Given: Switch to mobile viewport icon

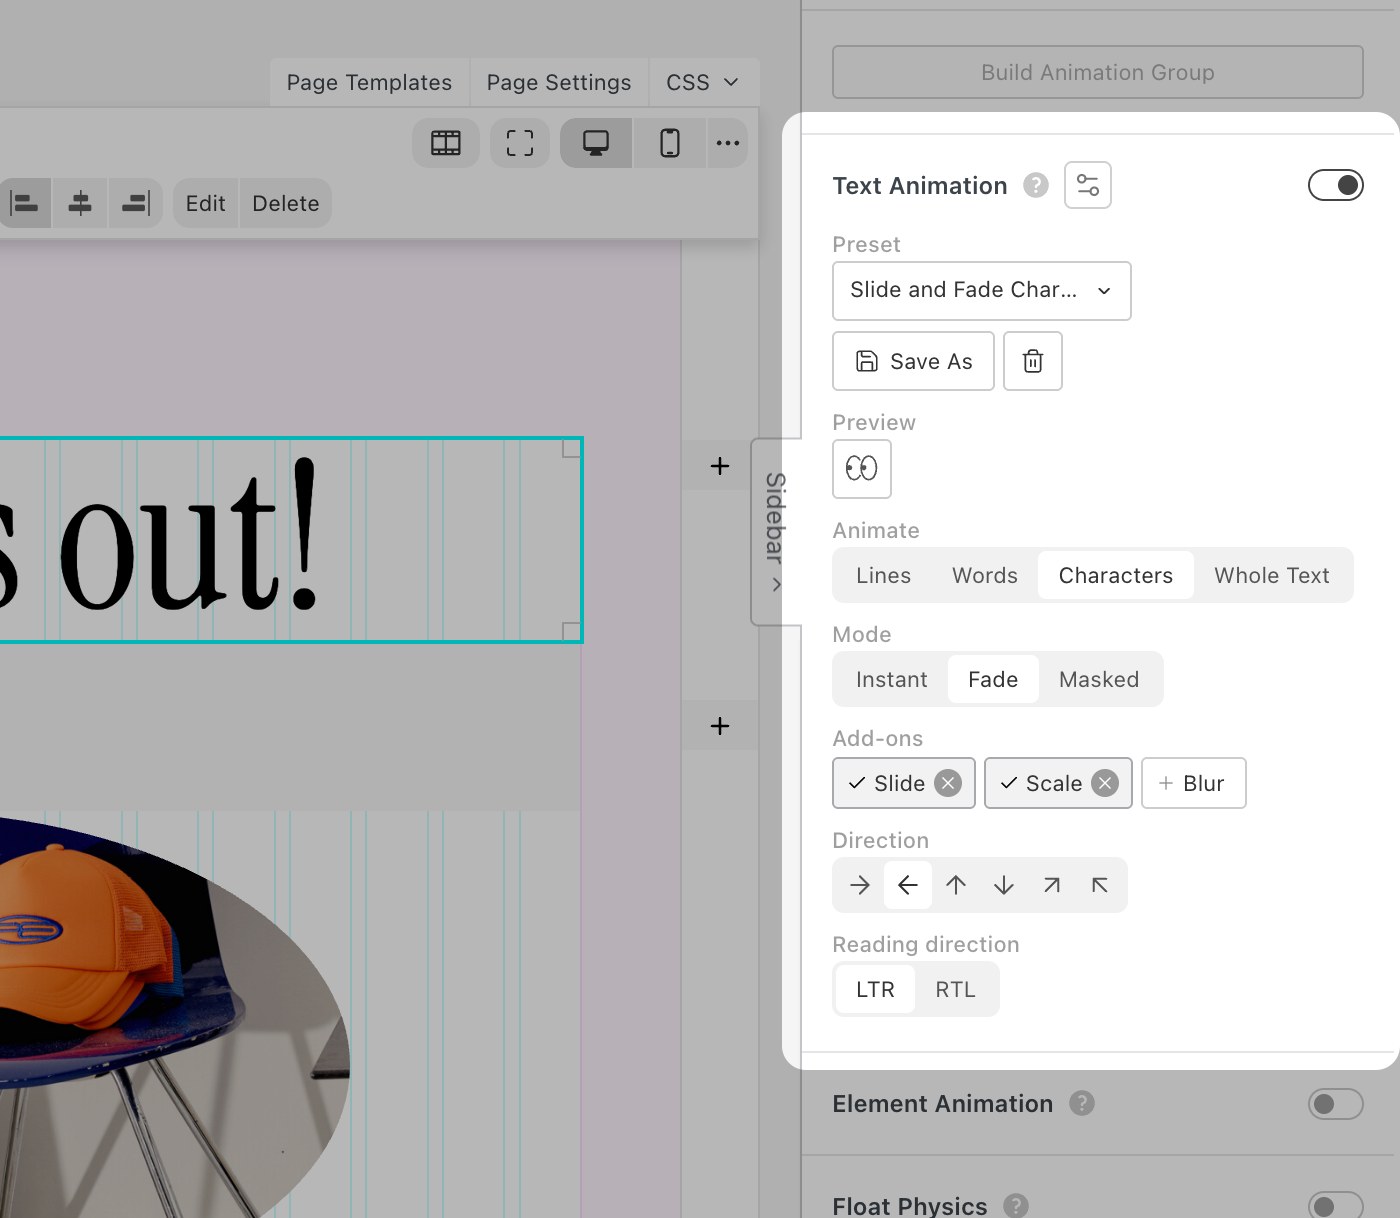Looking at the screenshot, I should click(670, 143).
